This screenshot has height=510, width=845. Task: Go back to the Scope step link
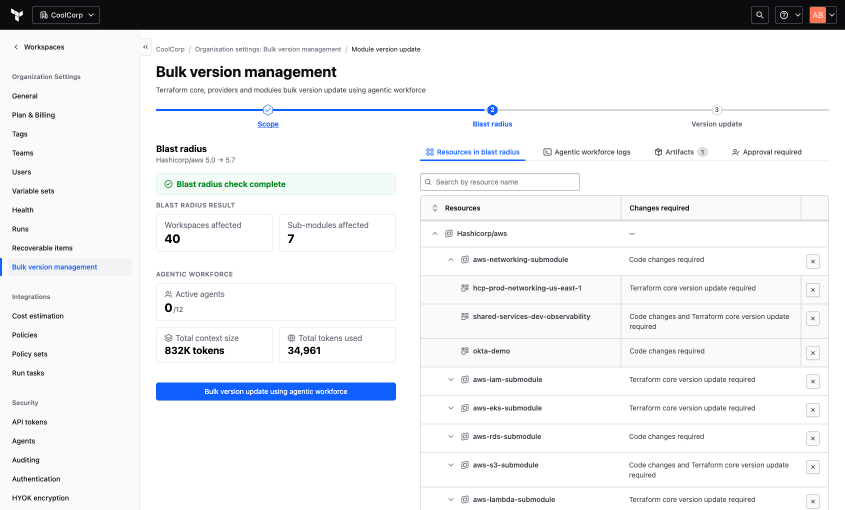pyautogui.click(x=268, y=124)
